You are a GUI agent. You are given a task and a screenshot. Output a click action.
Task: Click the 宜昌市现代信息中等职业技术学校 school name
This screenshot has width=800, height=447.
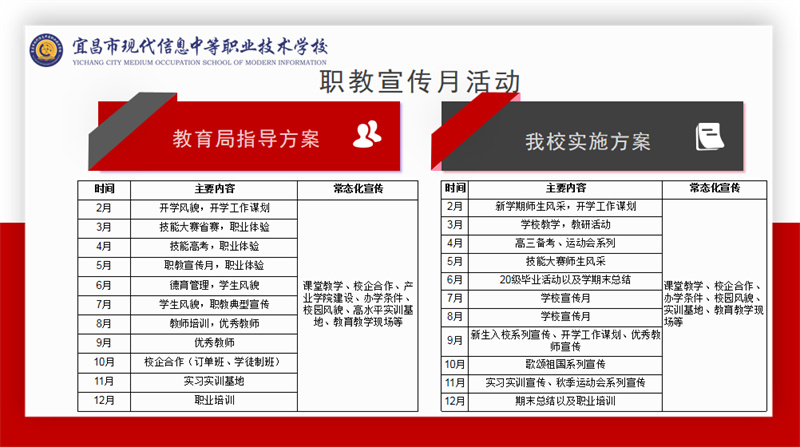pyautogui.click(x=199, y=46)
